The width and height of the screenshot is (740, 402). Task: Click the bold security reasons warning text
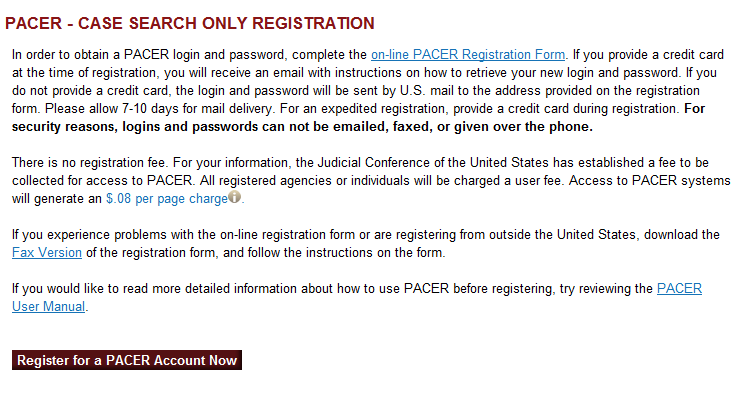pos(300,127)
